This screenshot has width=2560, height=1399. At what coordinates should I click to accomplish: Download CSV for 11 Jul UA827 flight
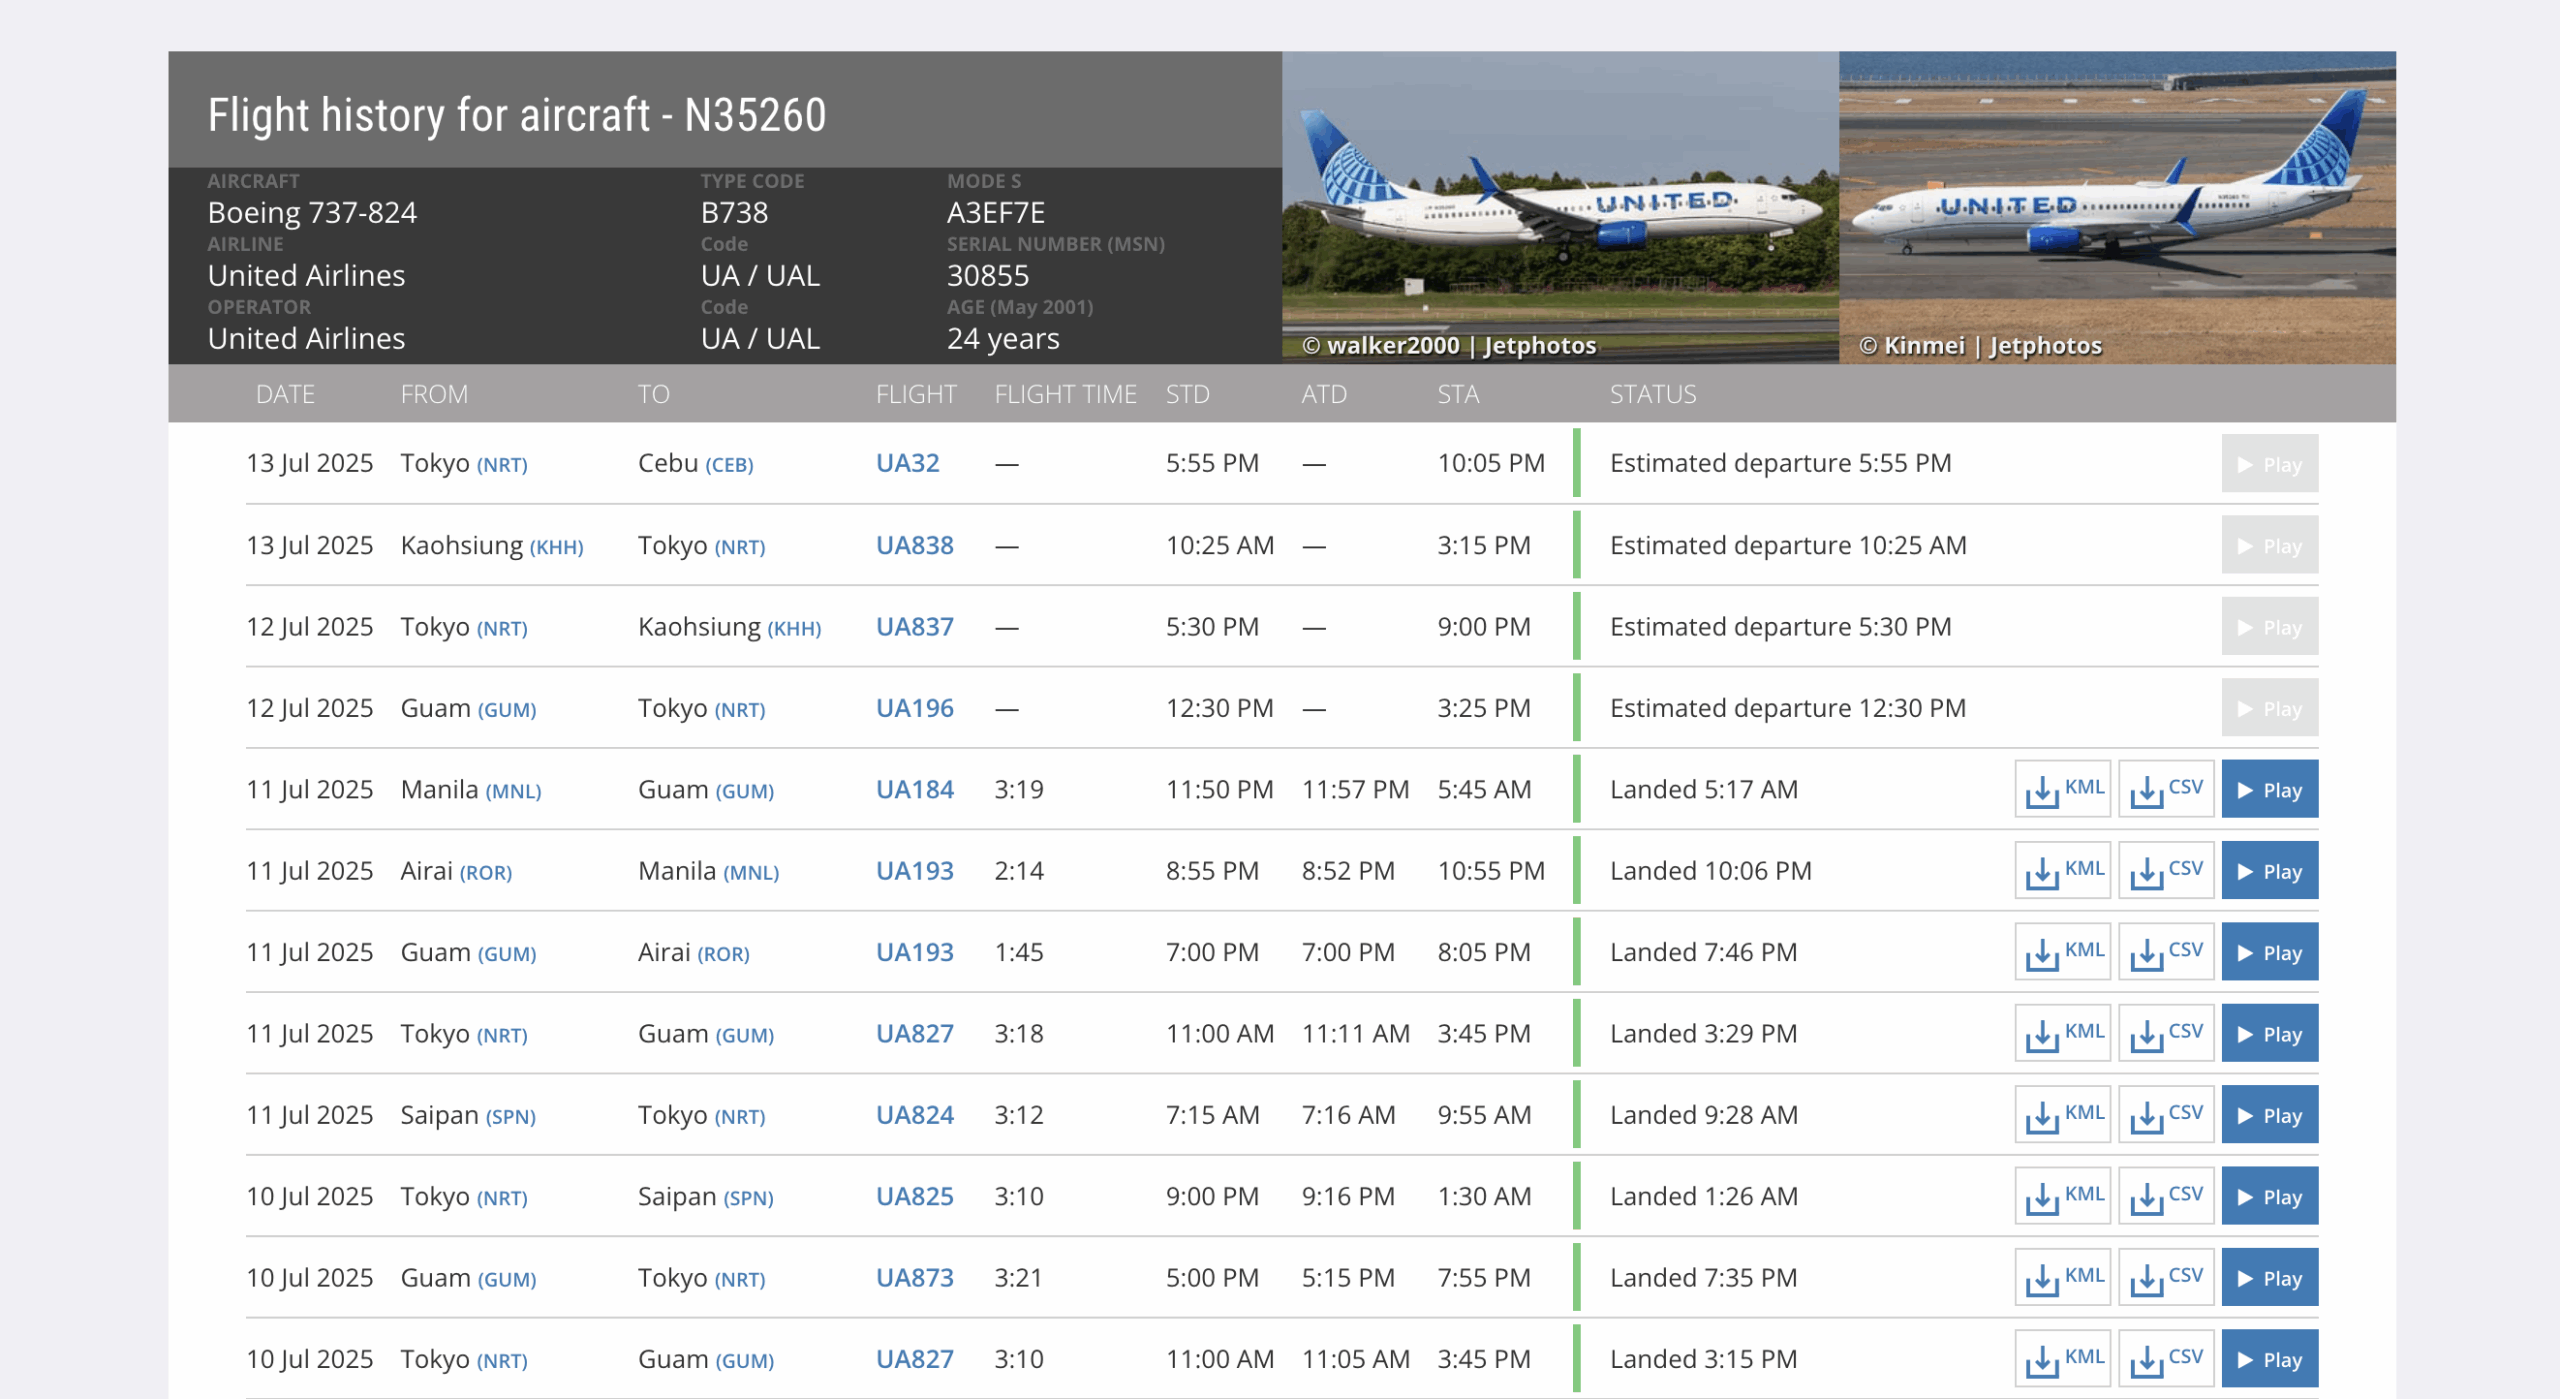(2166, 1033)
